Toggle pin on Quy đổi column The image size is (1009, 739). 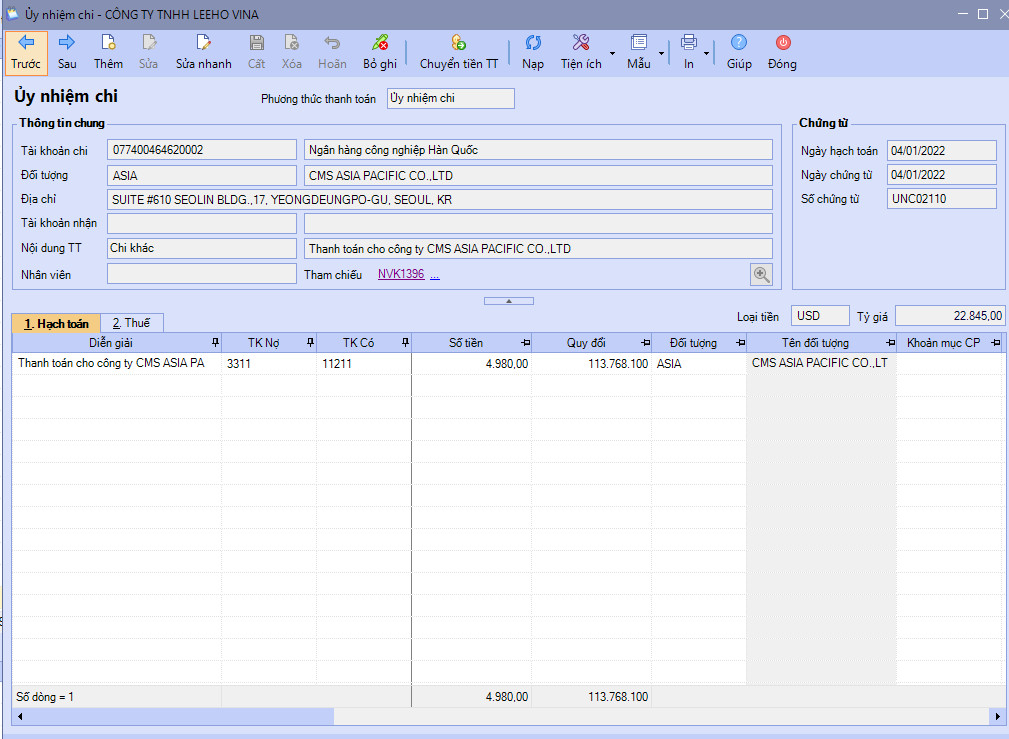coord(645,342)
